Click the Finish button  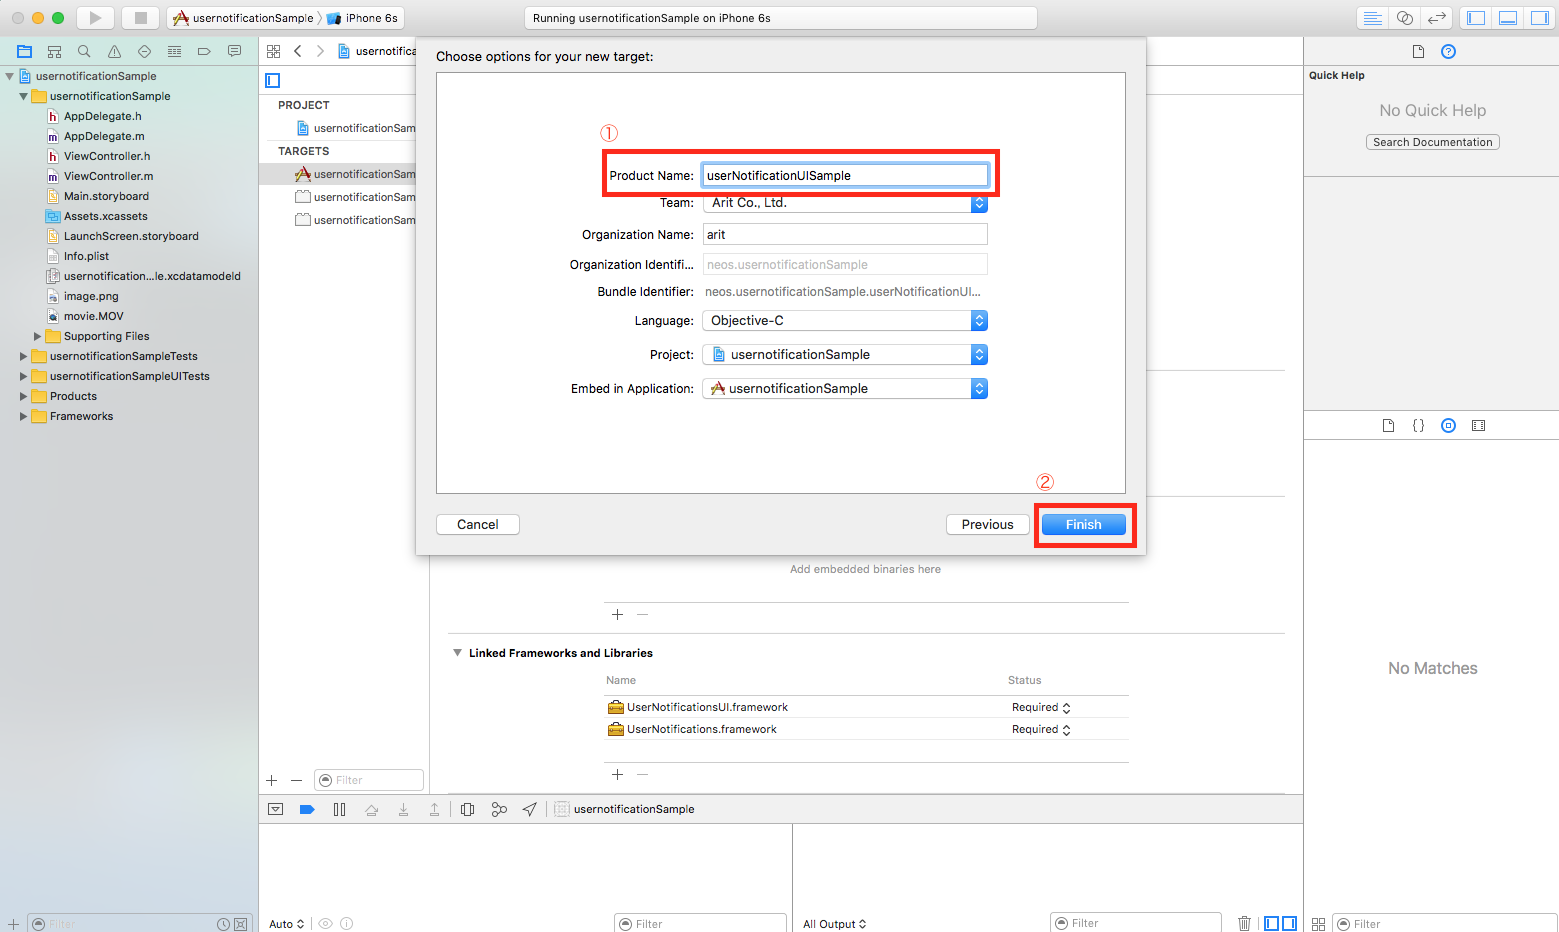coord(1083,524)
